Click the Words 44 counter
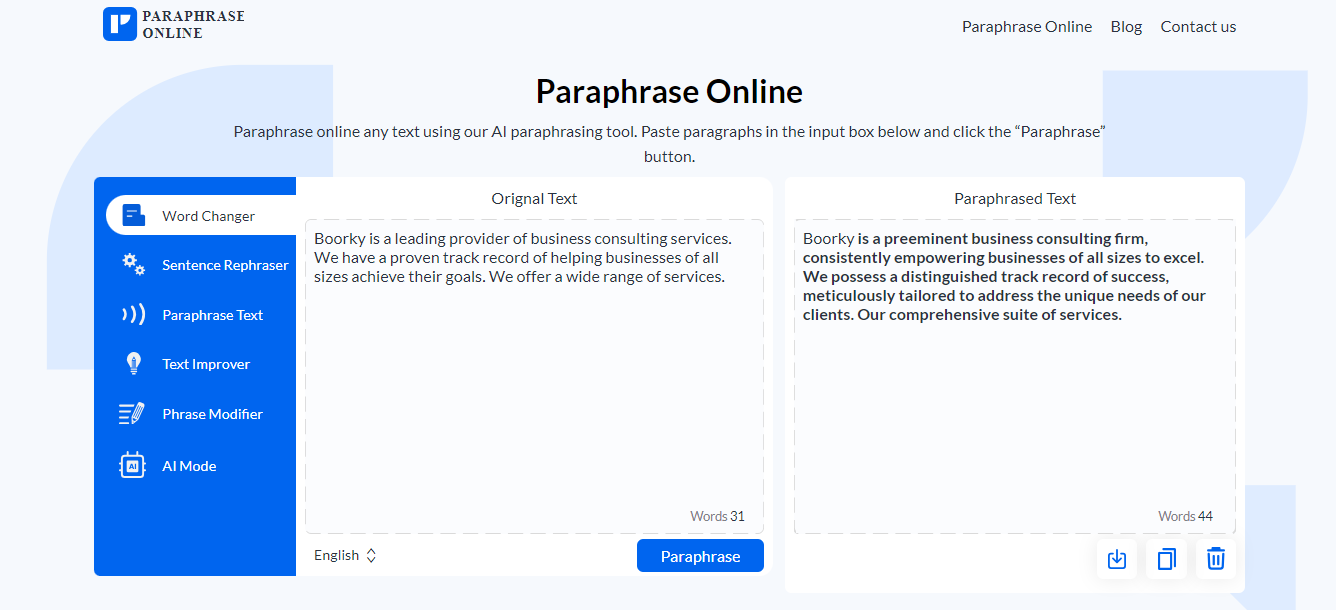 click(x=1185, y=516)
